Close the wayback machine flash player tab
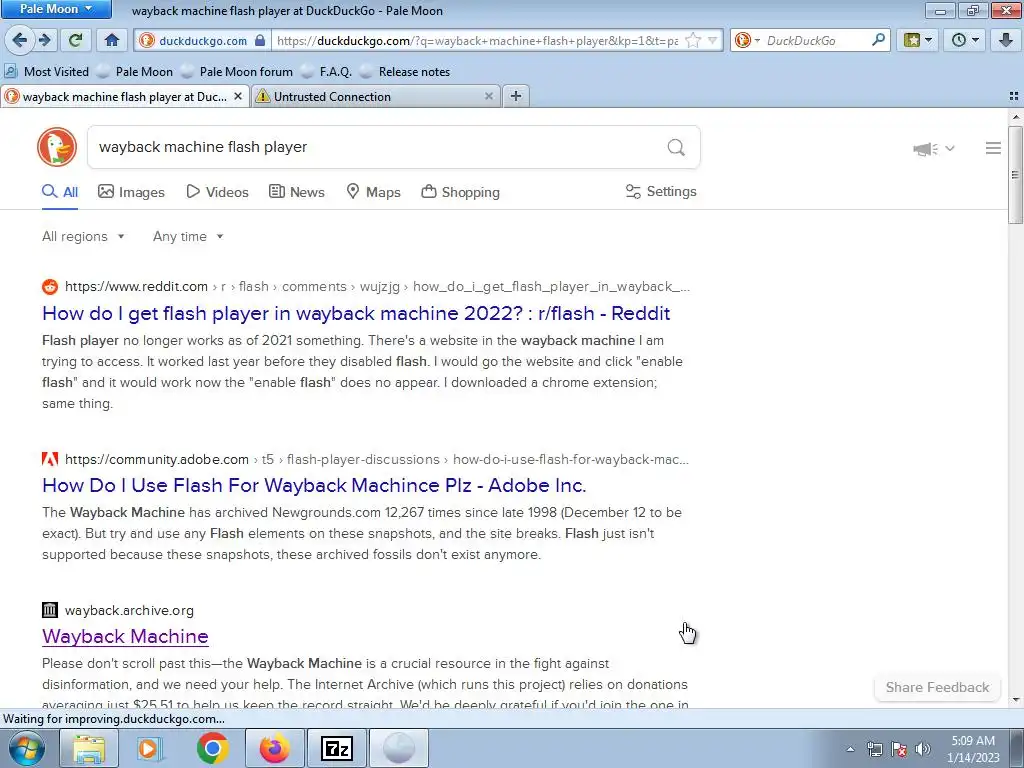Image resolution: width=1024 pixels, height=768 pixels. [x=238, y=97]
